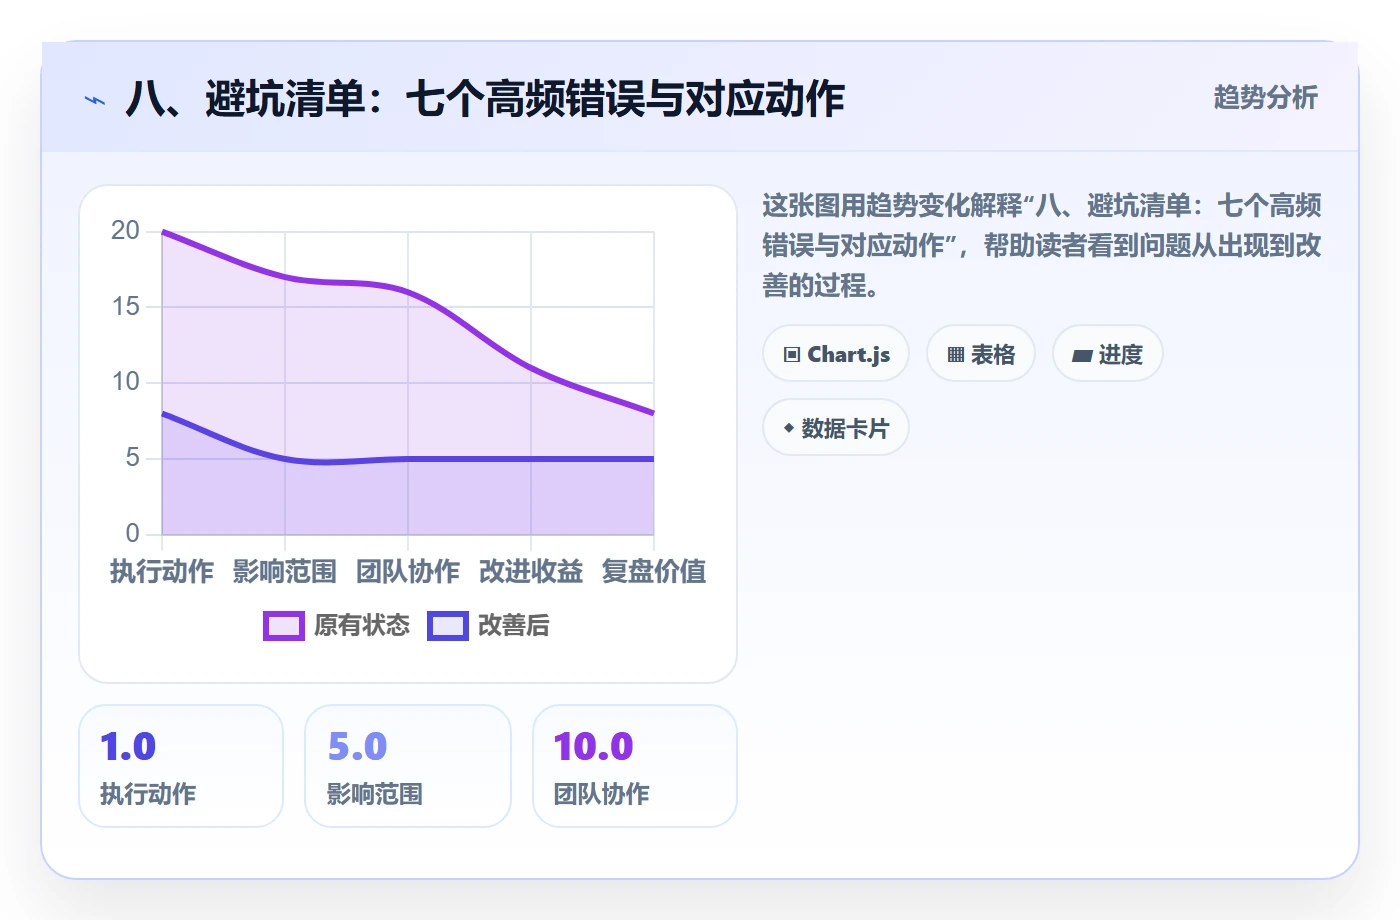
Task: Click the 数据卡片 tag label
Action: tap(845, 429)
